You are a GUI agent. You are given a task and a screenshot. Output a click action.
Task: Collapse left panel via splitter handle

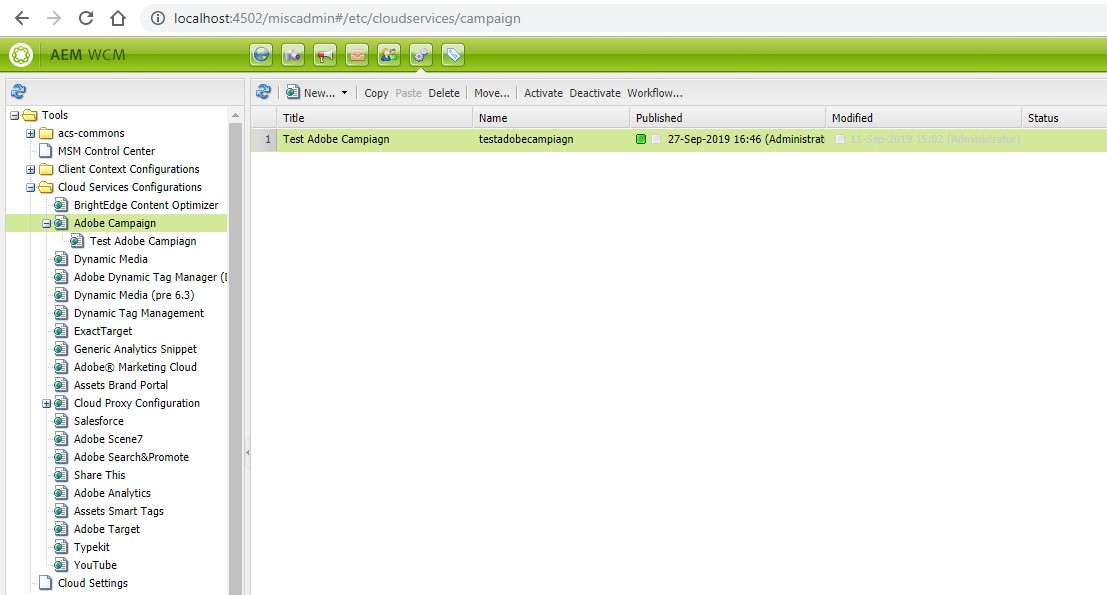click(247, 452)
